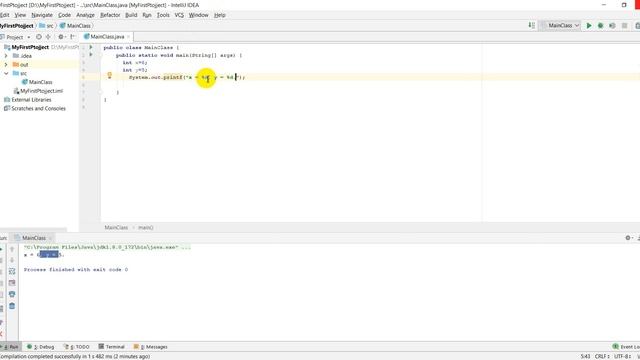Screen dimensions: 640x360
Task: Click the Print icon in Run console toolbar
Action: click(x=12, y=294)
